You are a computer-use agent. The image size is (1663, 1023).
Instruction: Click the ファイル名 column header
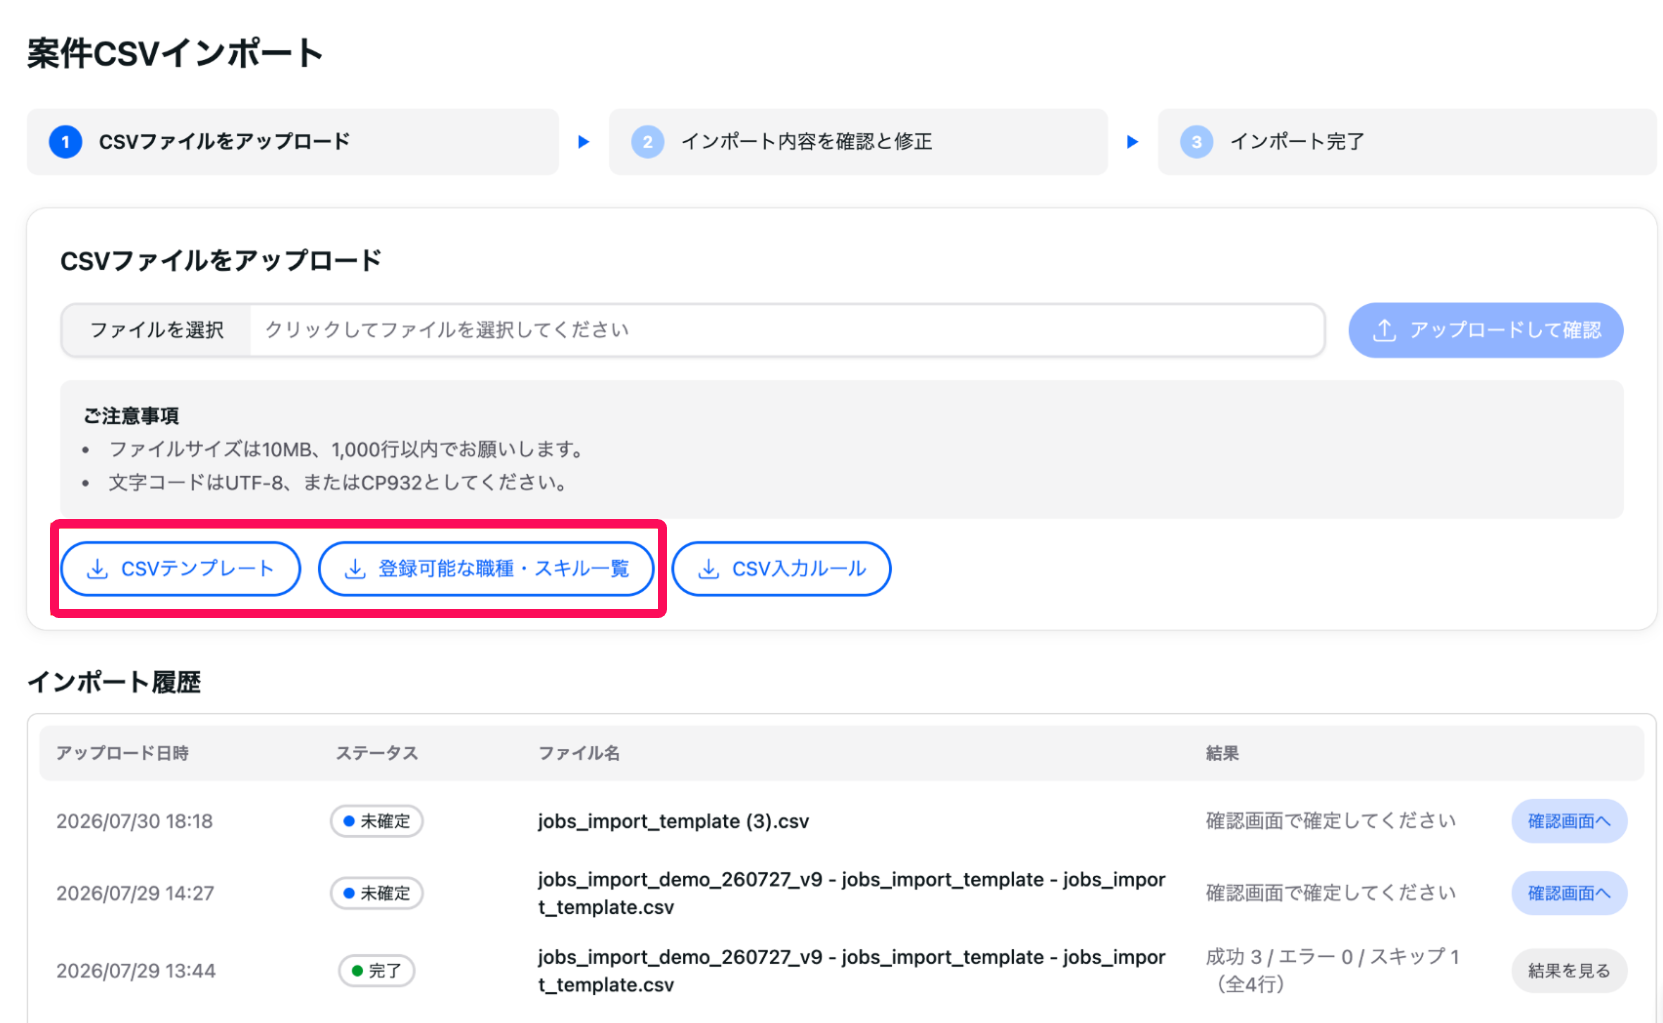(579, 753)
